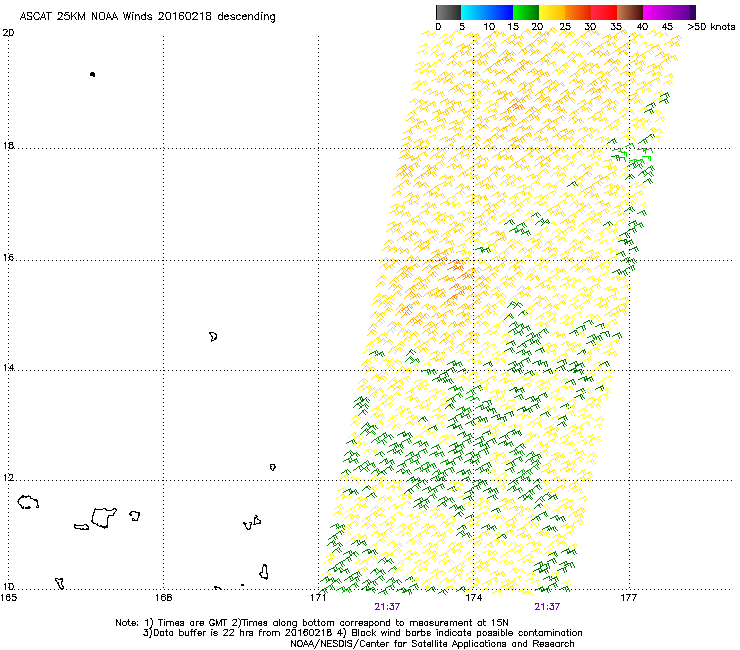Click the longitude label '177'
Image resolution: width=740 pixels, height=650 pixels.
tap(629, 598)
